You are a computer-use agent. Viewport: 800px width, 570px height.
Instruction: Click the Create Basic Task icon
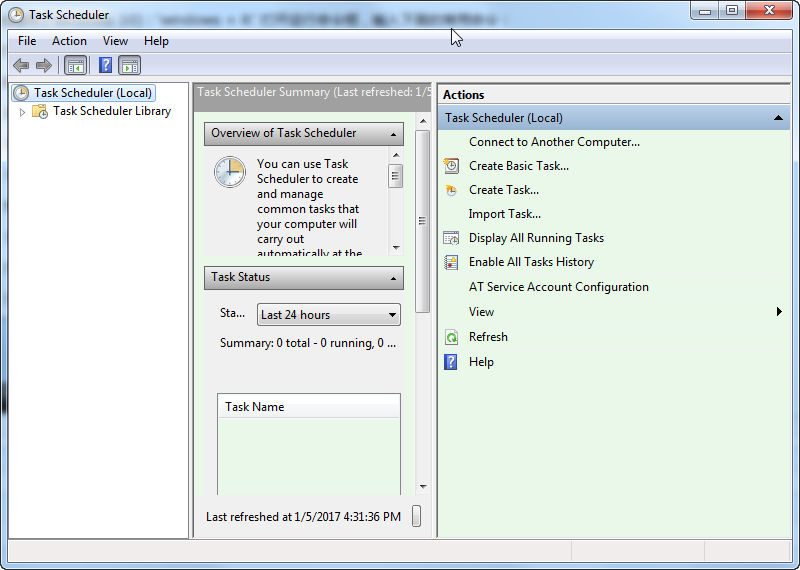click(x=451, y=166)
